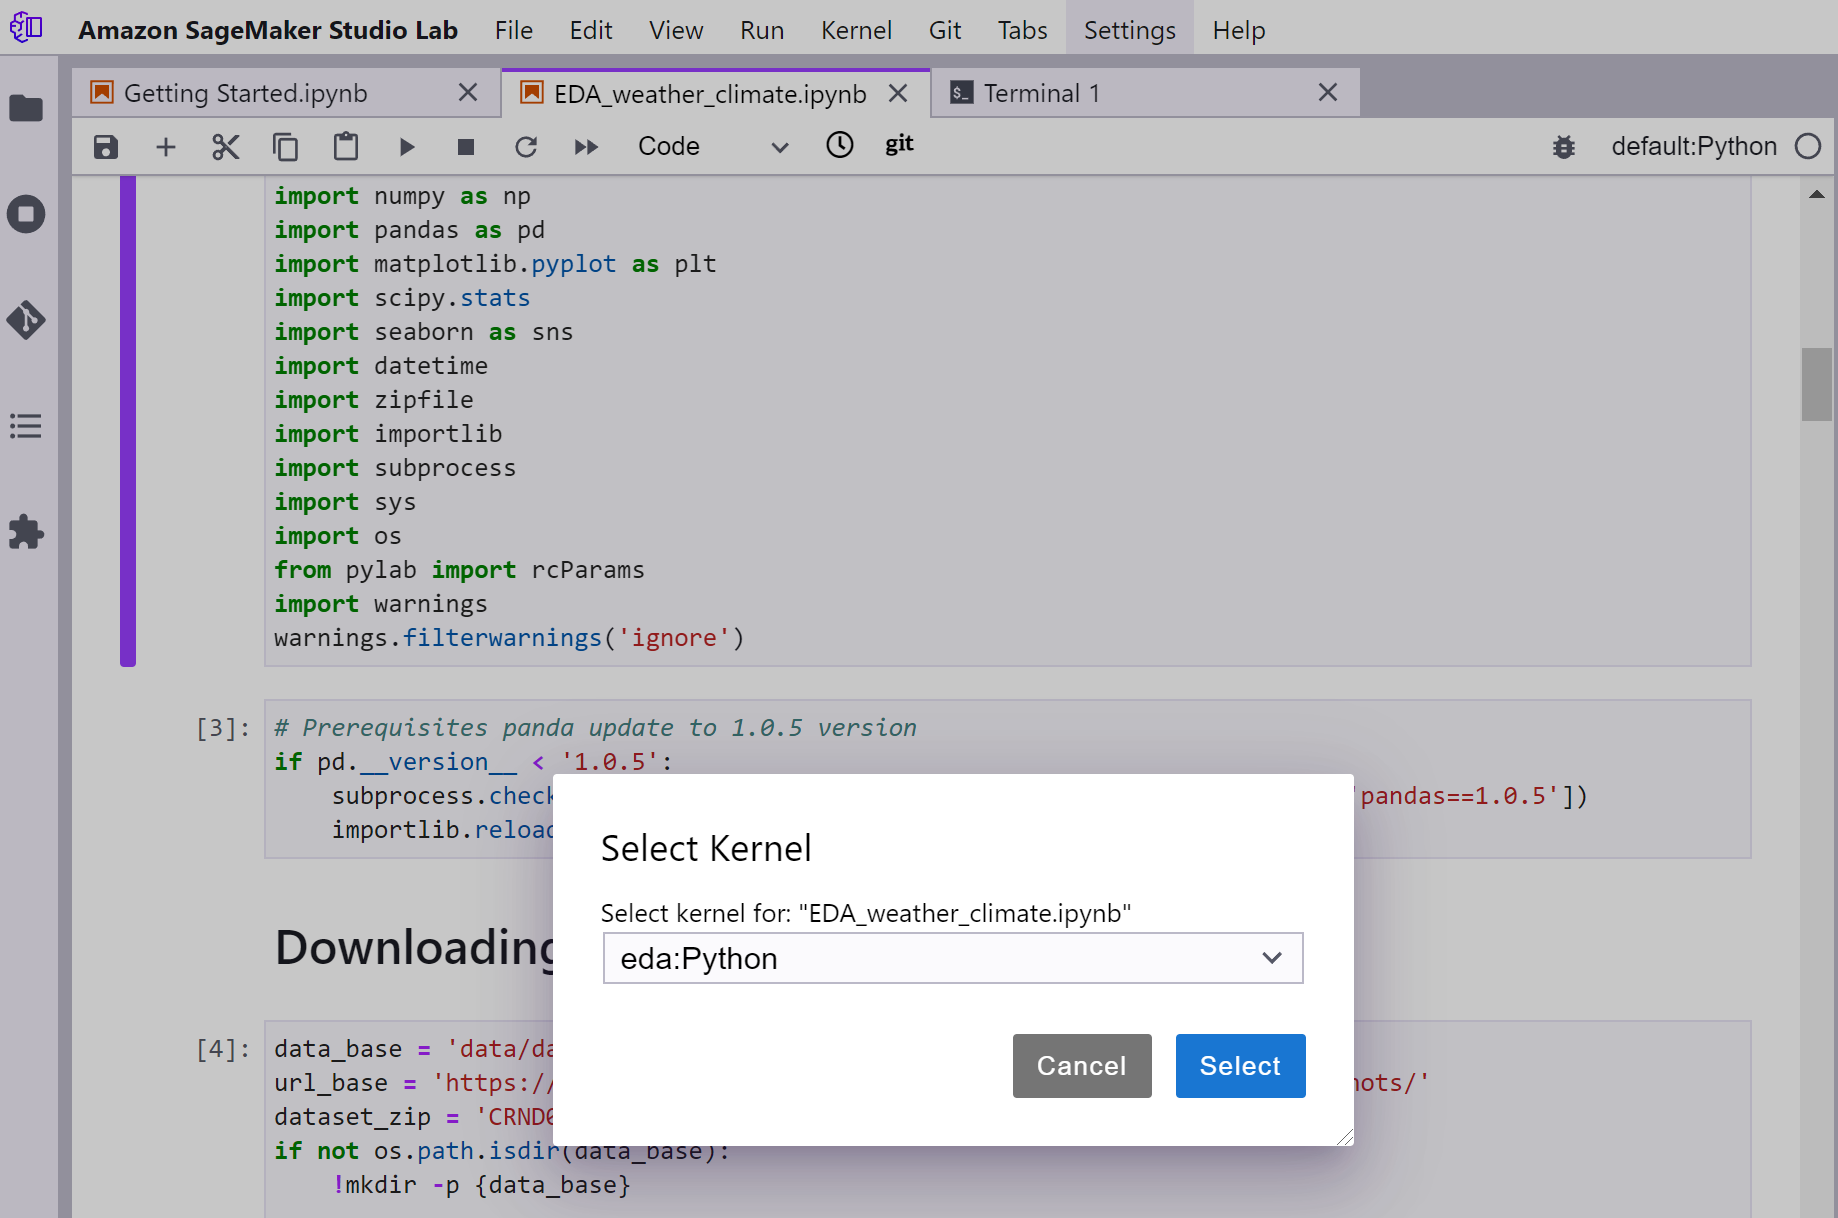Restart kernel and run all cells
The width and height of the screenshot is (1838, 1218).
pos(586,147)
